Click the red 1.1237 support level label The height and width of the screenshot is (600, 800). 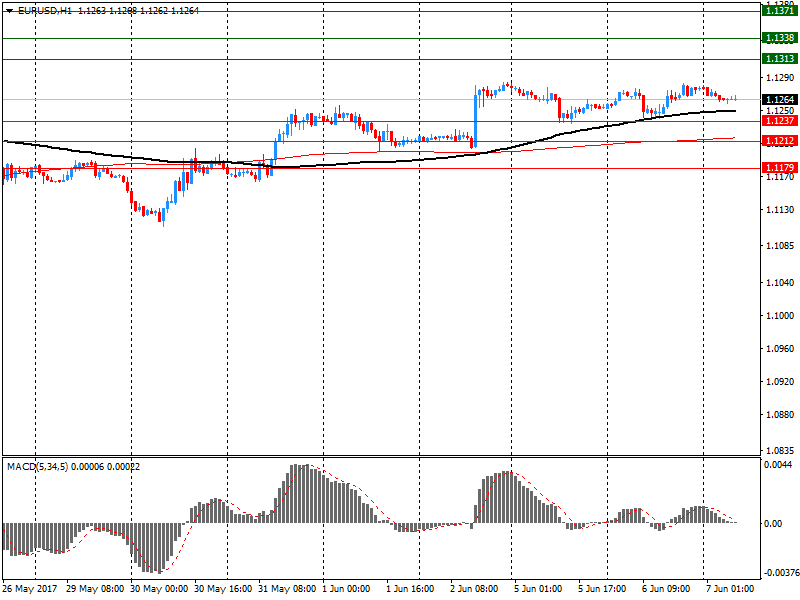tap(780, 120)
